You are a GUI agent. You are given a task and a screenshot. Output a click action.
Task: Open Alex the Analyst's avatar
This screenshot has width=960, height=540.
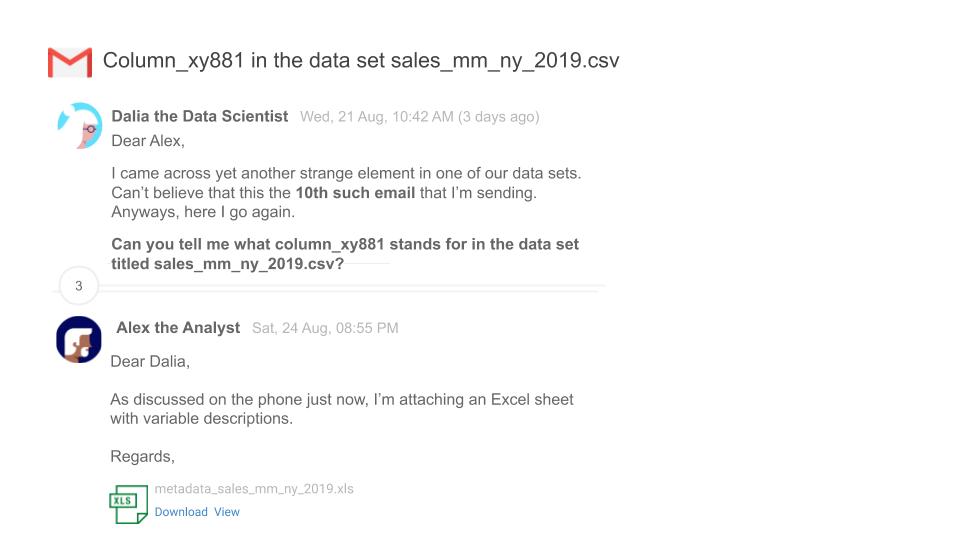[79, 339]
